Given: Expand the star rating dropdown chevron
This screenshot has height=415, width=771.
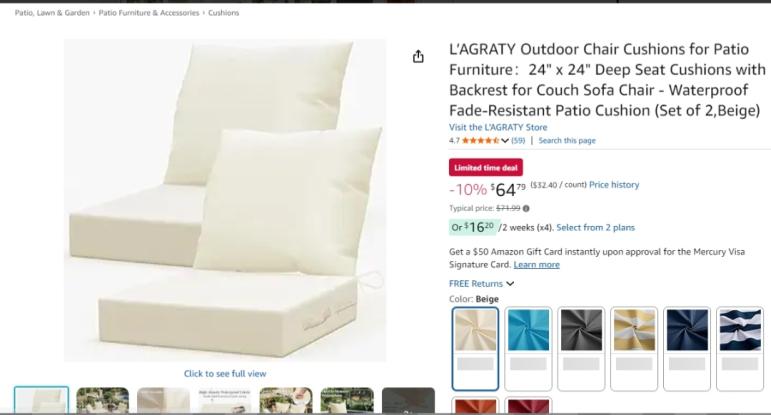Looking at the screenshot, I should [505, 141].
